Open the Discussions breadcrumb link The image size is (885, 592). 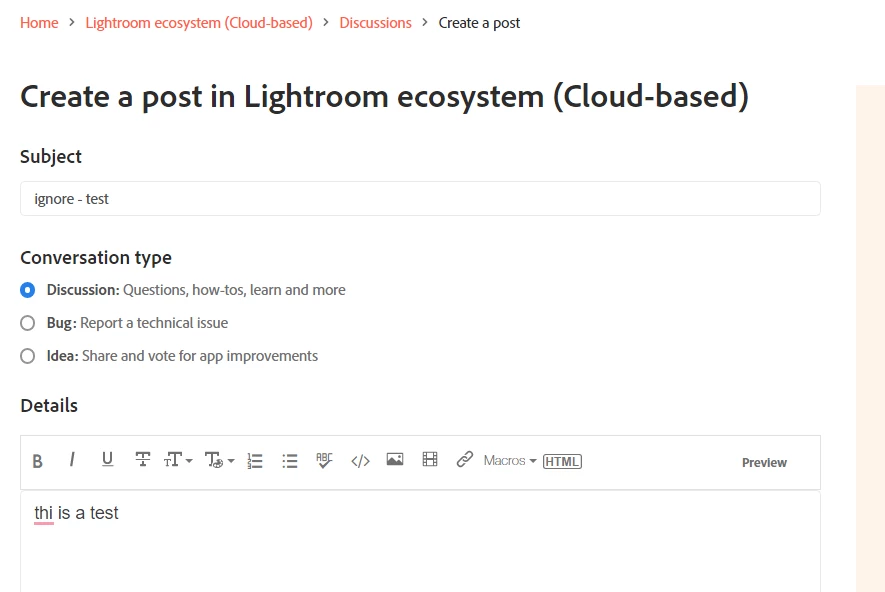coord(375,23)
